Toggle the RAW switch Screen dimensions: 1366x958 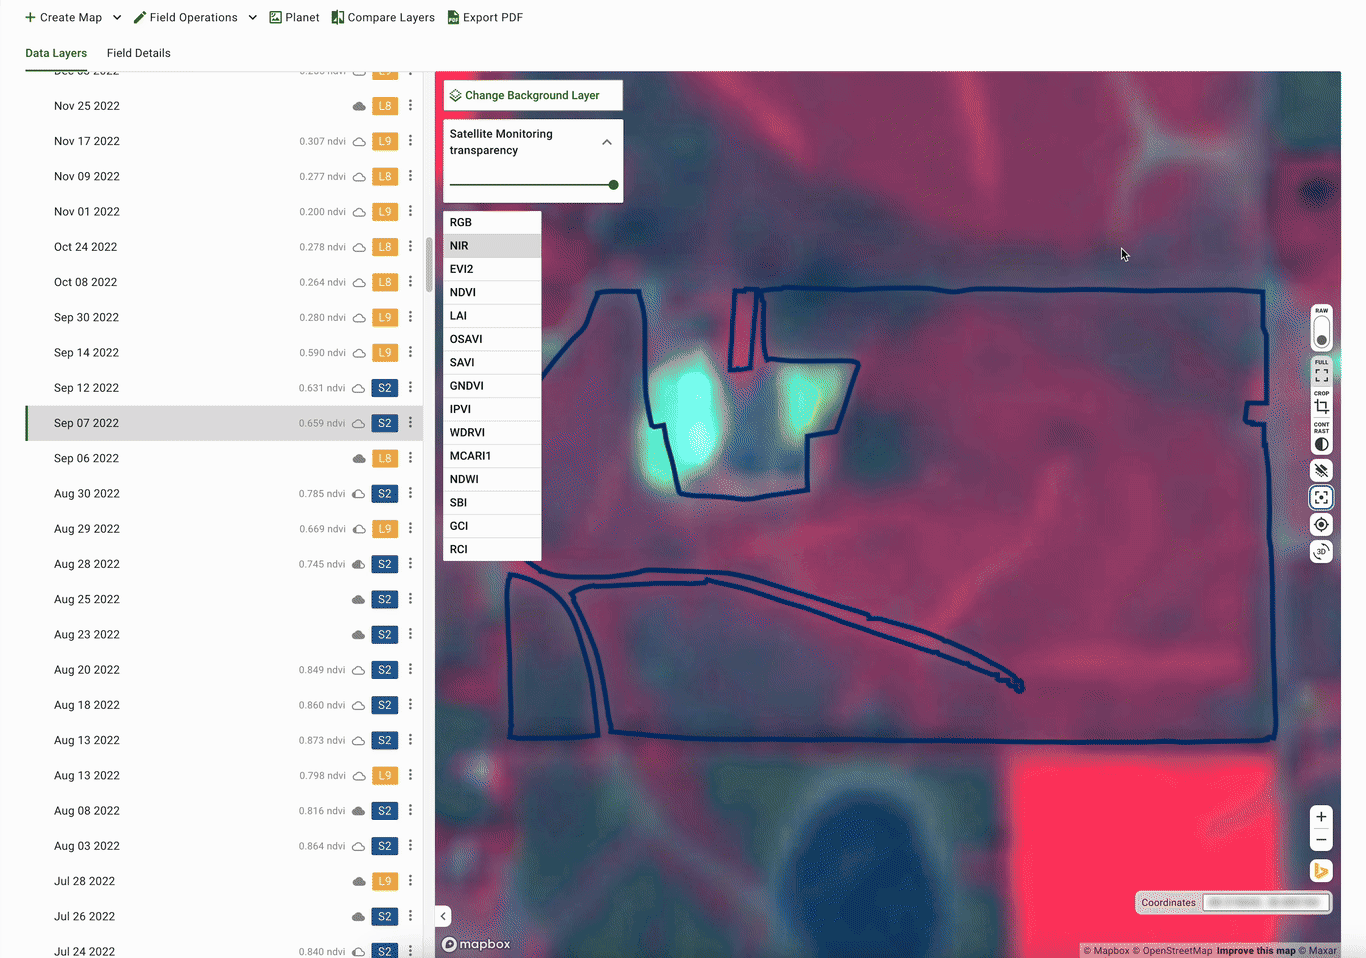coord(1321,332)
